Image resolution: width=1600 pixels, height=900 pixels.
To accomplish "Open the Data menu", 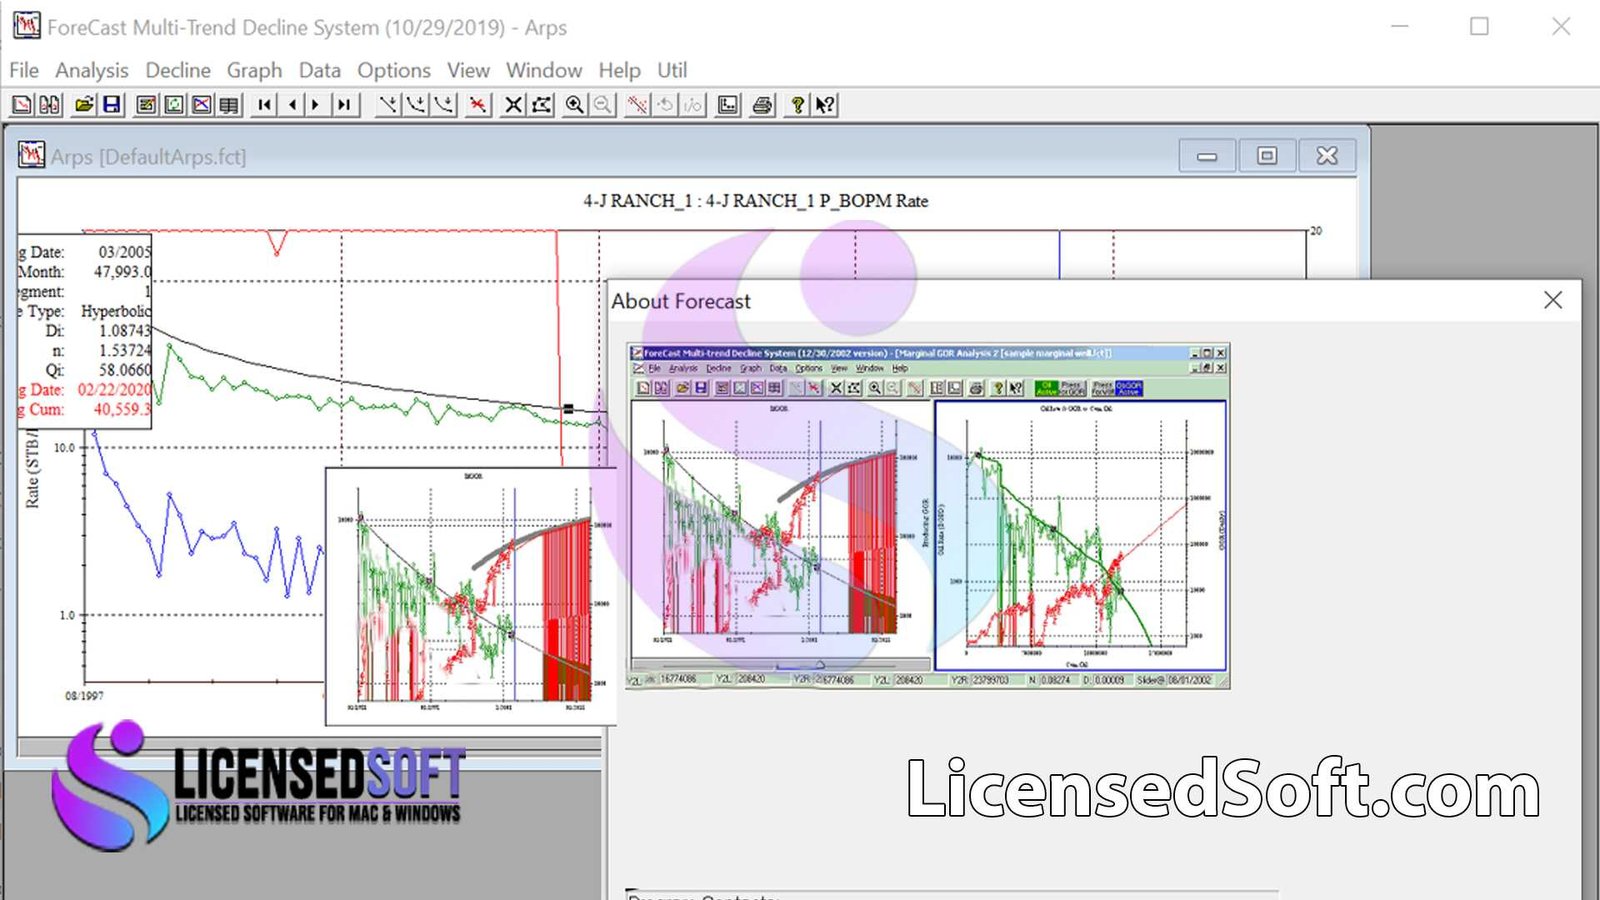I will pyautogui.click(x=320, y=70).
